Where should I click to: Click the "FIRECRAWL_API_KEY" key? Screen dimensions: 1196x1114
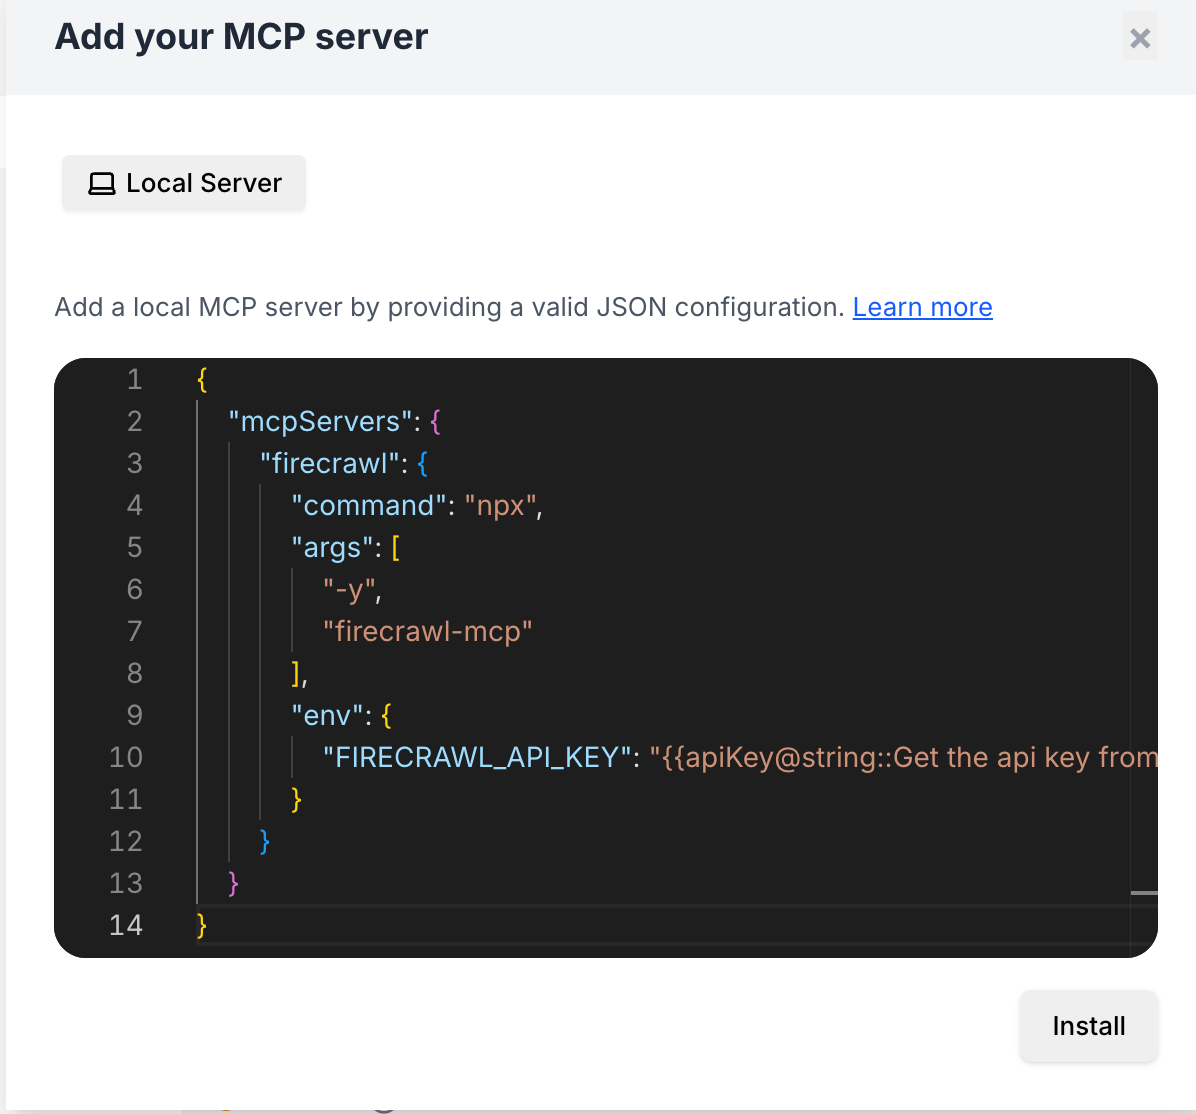tap(477, 757)
